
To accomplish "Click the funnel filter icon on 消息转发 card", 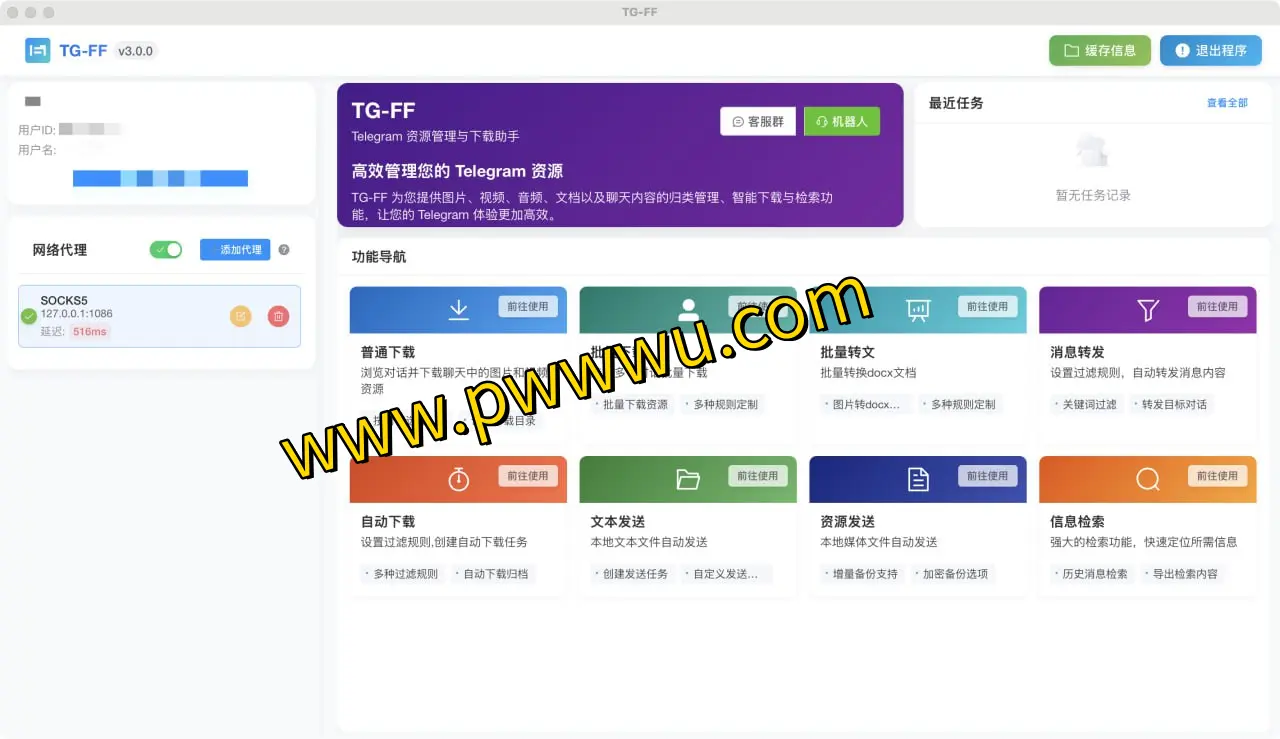I will click(x=1148, y=310).
